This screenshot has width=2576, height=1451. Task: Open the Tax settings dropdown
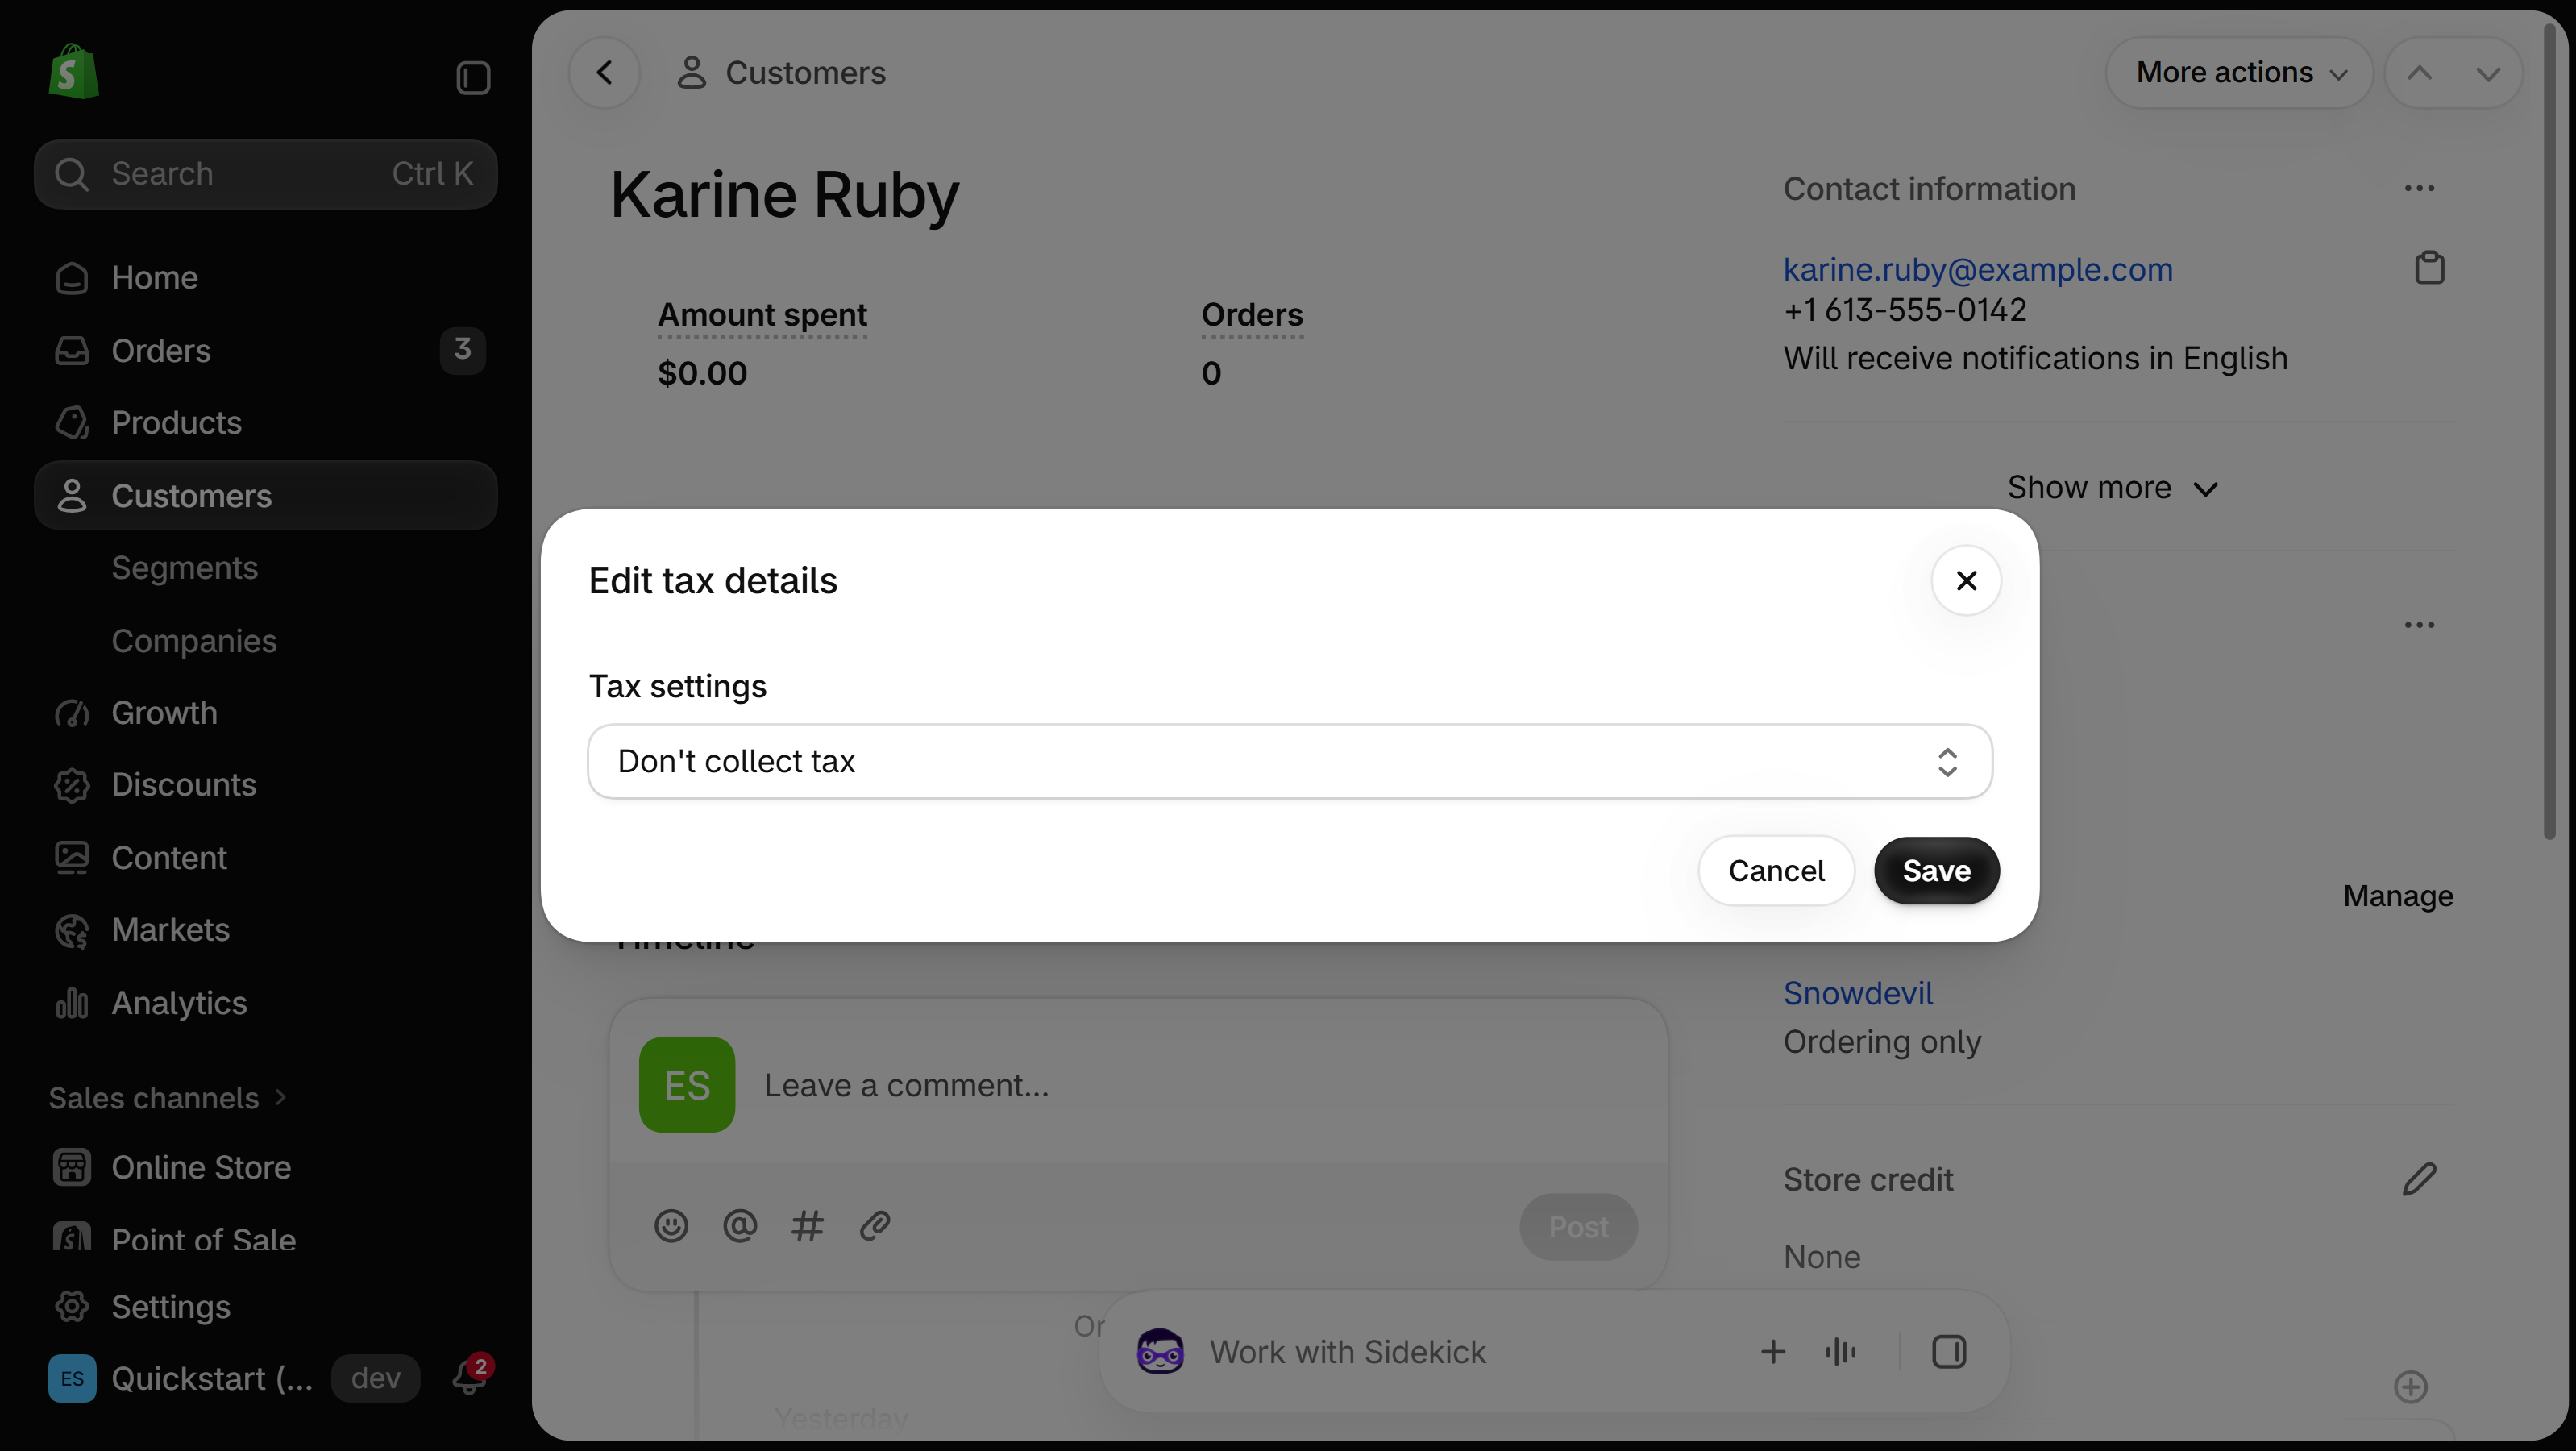1290,761
